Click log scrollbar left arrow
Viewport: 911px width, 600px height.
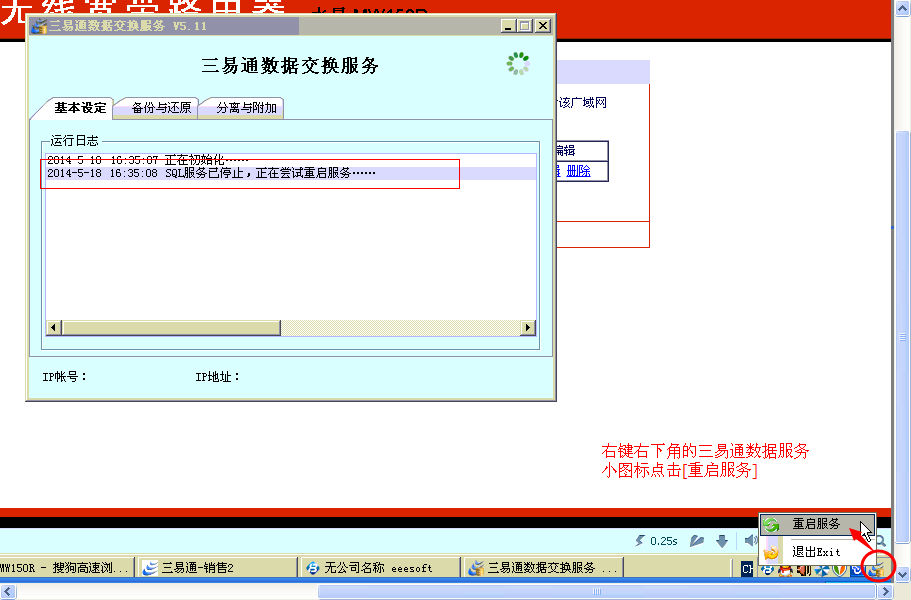point(53,328)
